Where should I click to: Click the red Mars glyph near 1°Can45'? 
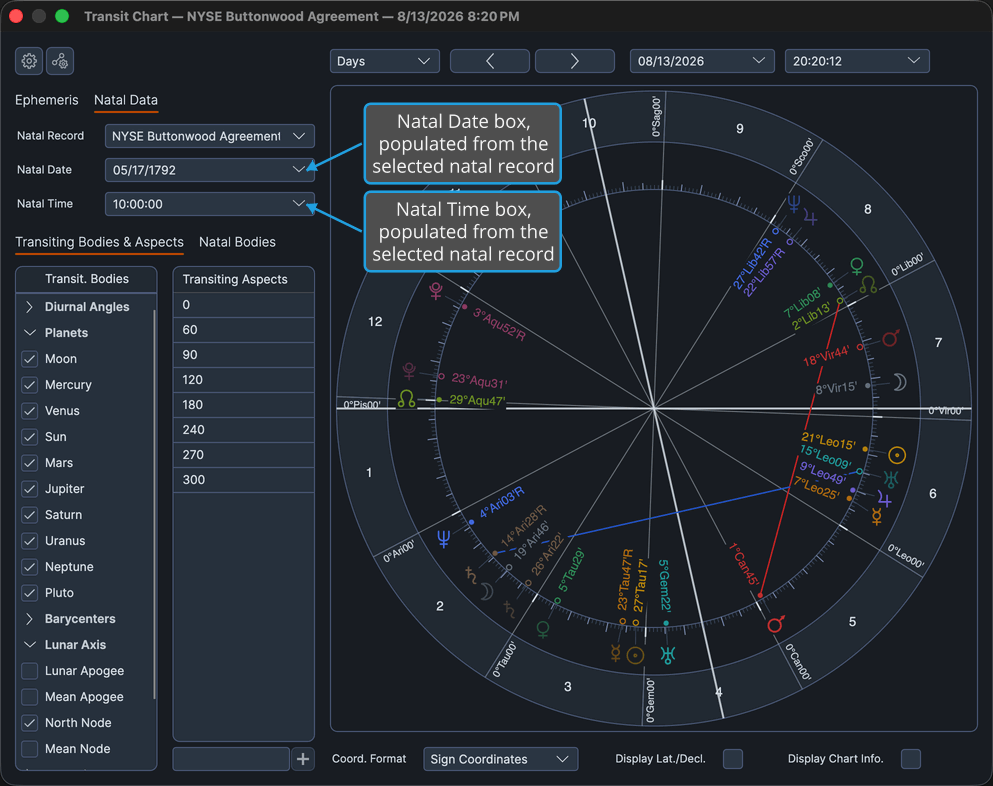pos(776,624)
